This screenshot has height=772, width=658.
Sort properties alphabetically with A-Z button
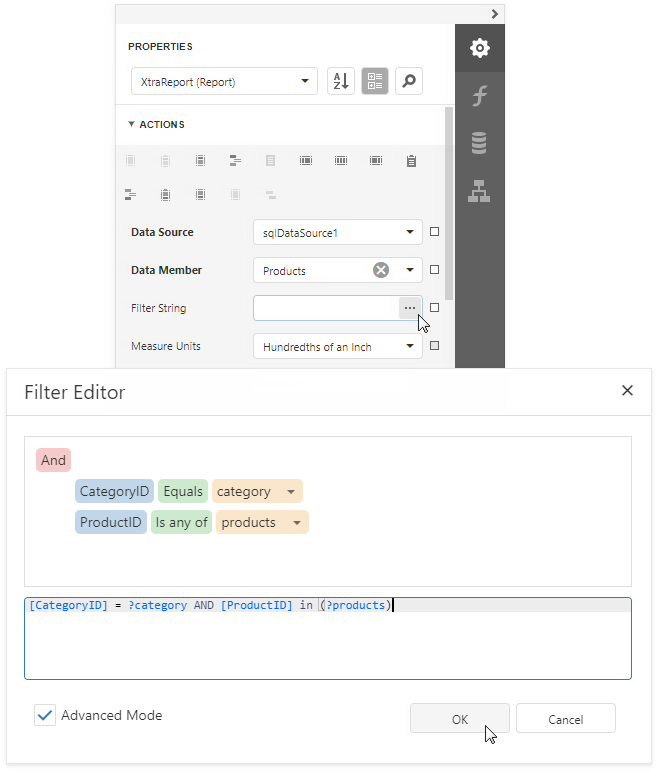click(341, 81)
